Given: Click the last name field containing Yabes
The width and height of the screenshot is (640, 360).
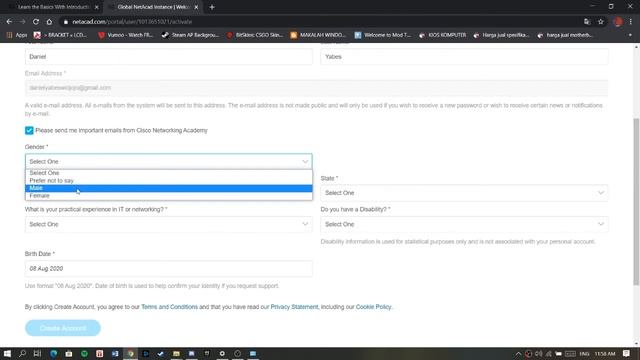Looking at the screenshot, I should (x=464, y=57).
